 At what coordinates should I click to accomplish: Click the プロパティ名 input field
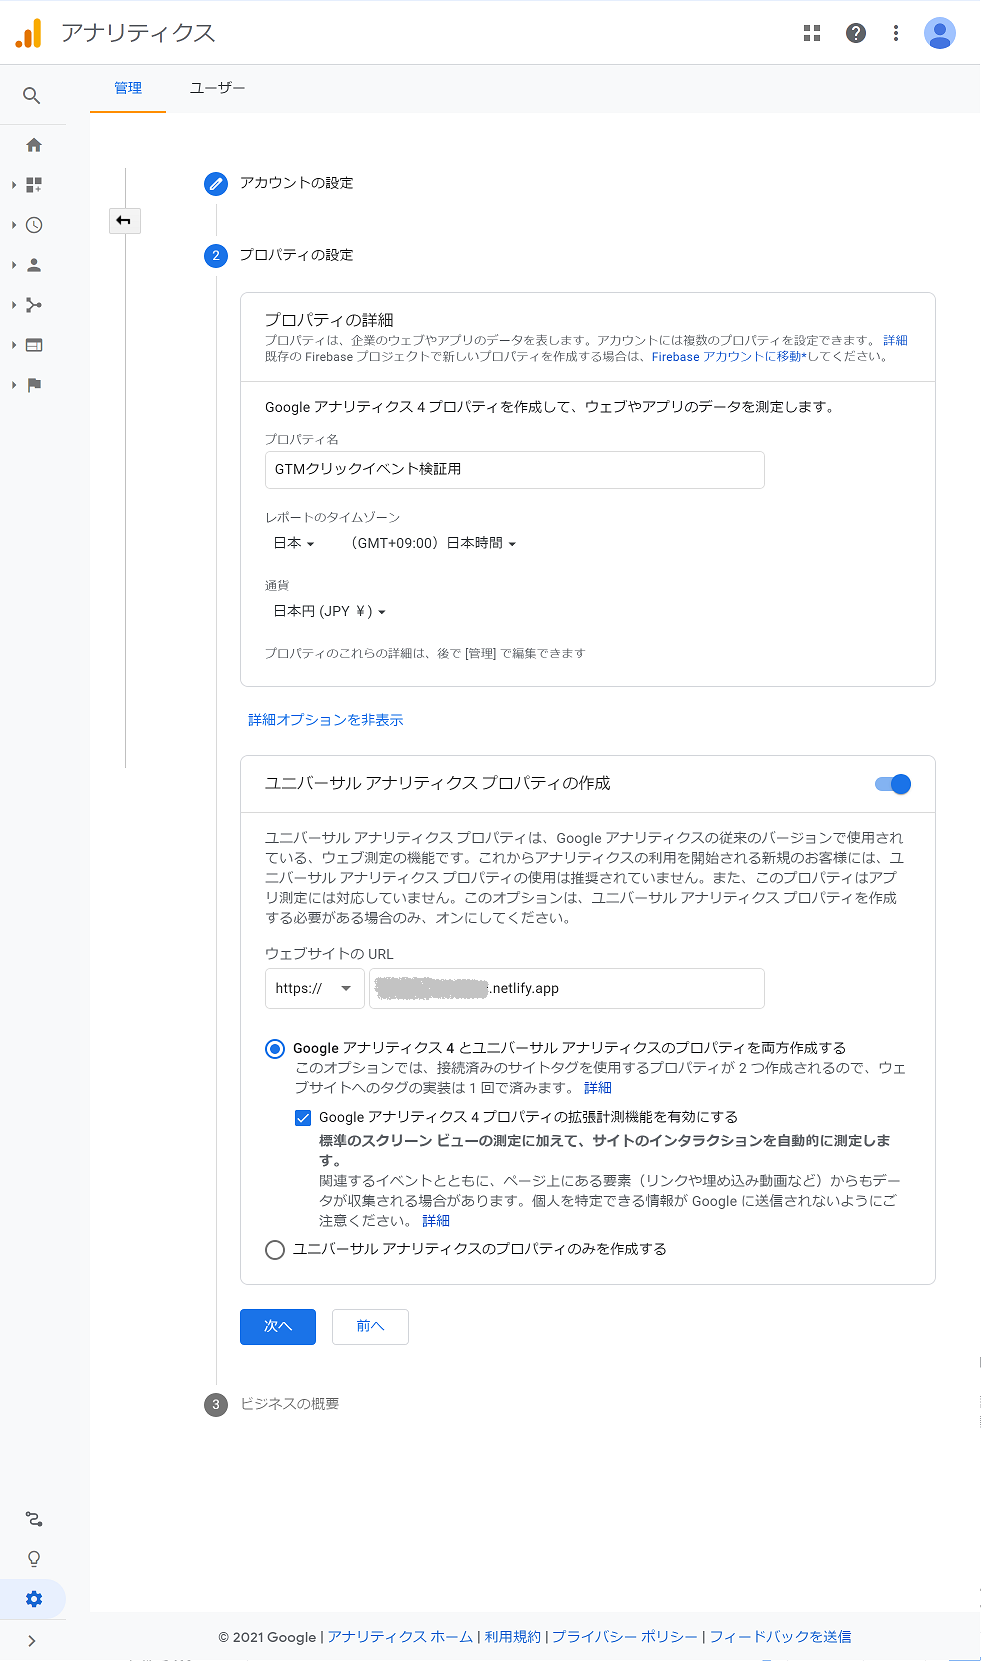(515, 470)
